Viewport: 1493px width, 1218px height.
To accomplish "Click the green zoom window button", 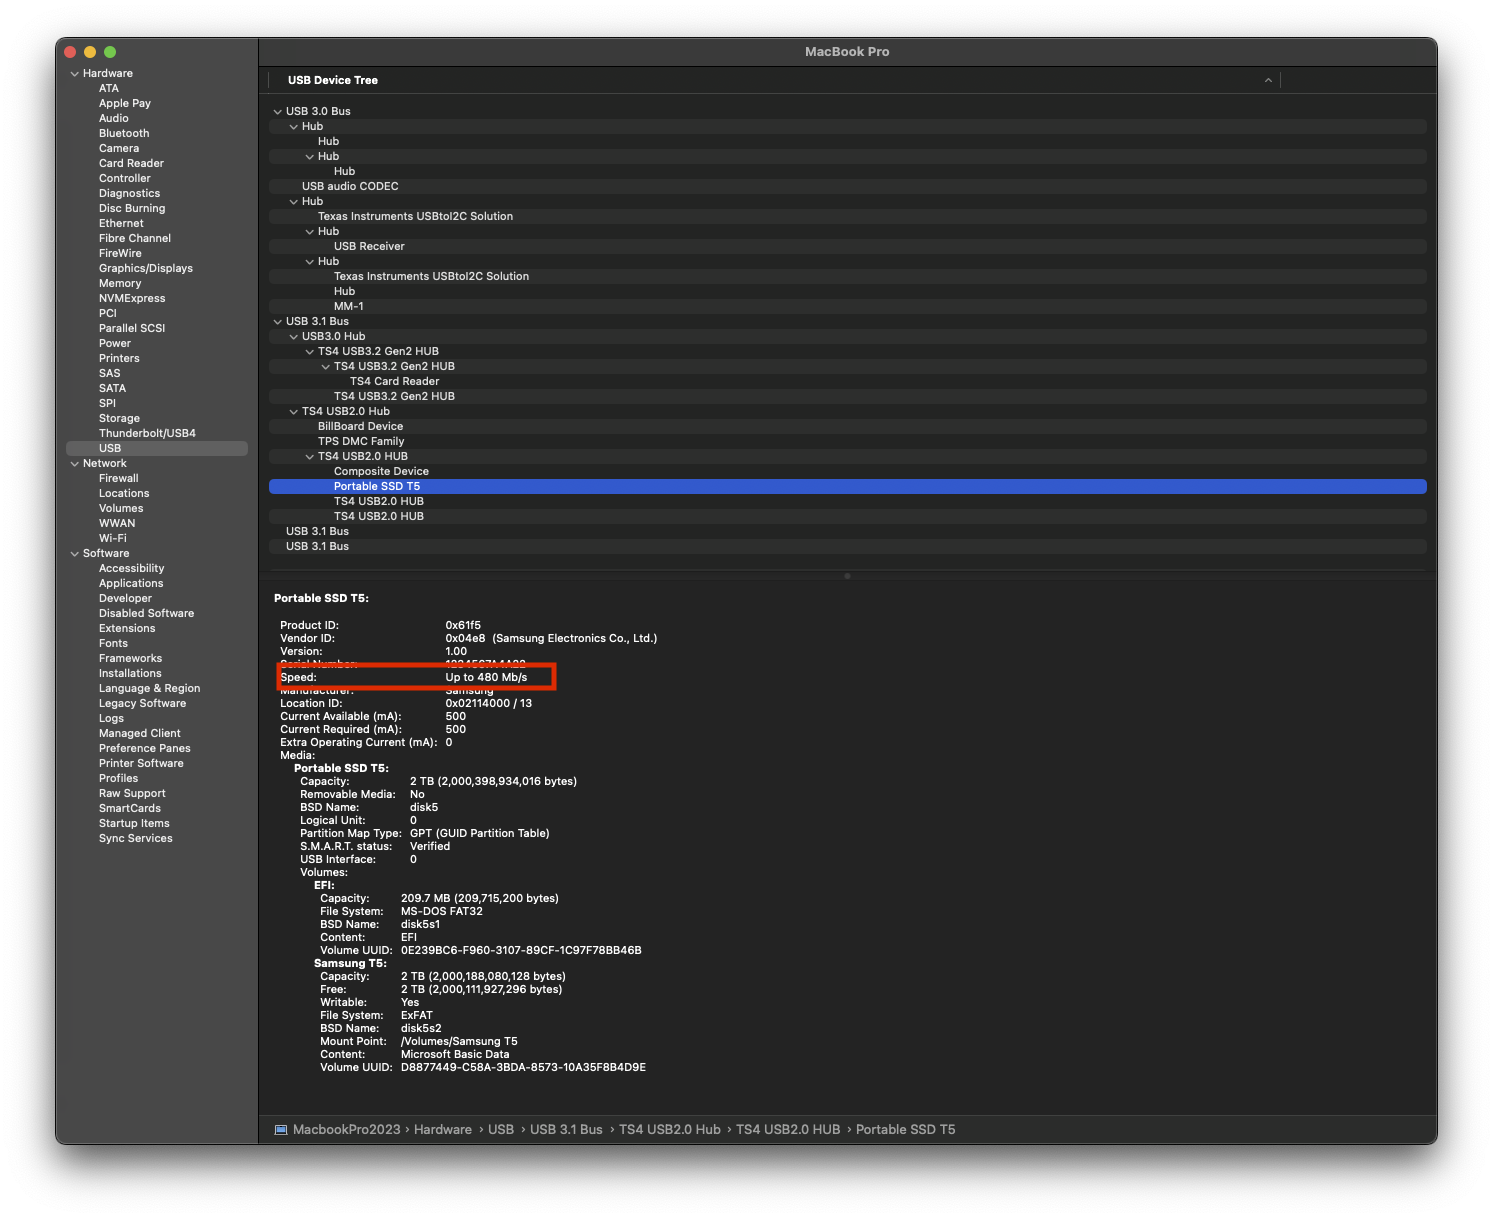I will click(x=110, y=52).
